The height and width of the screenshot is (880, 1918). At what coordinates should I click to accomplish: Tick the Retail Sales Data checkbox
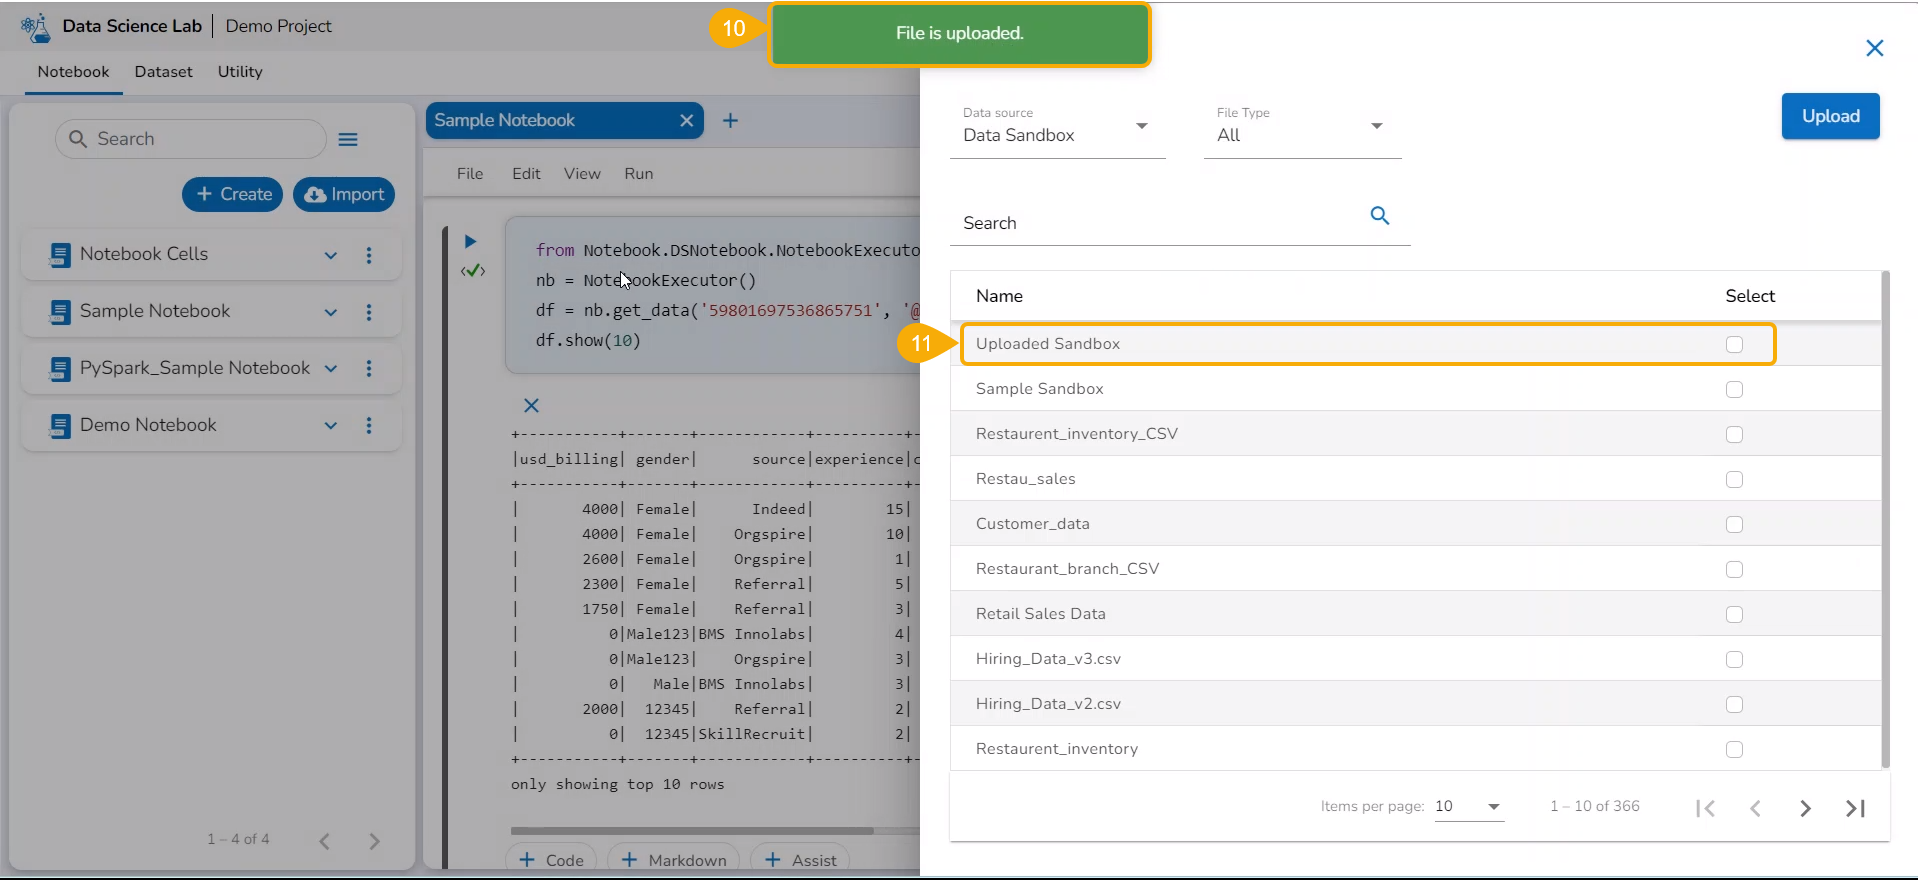pyautogui.click(x=1734, y=615)
